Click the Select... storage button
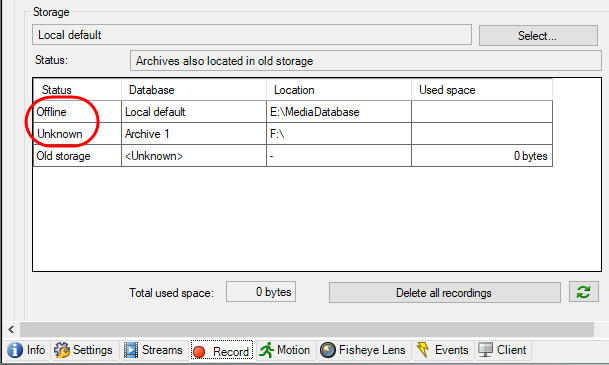Viewport: 609px width, 365px height. pyautogui.click(x=538, y=36)
